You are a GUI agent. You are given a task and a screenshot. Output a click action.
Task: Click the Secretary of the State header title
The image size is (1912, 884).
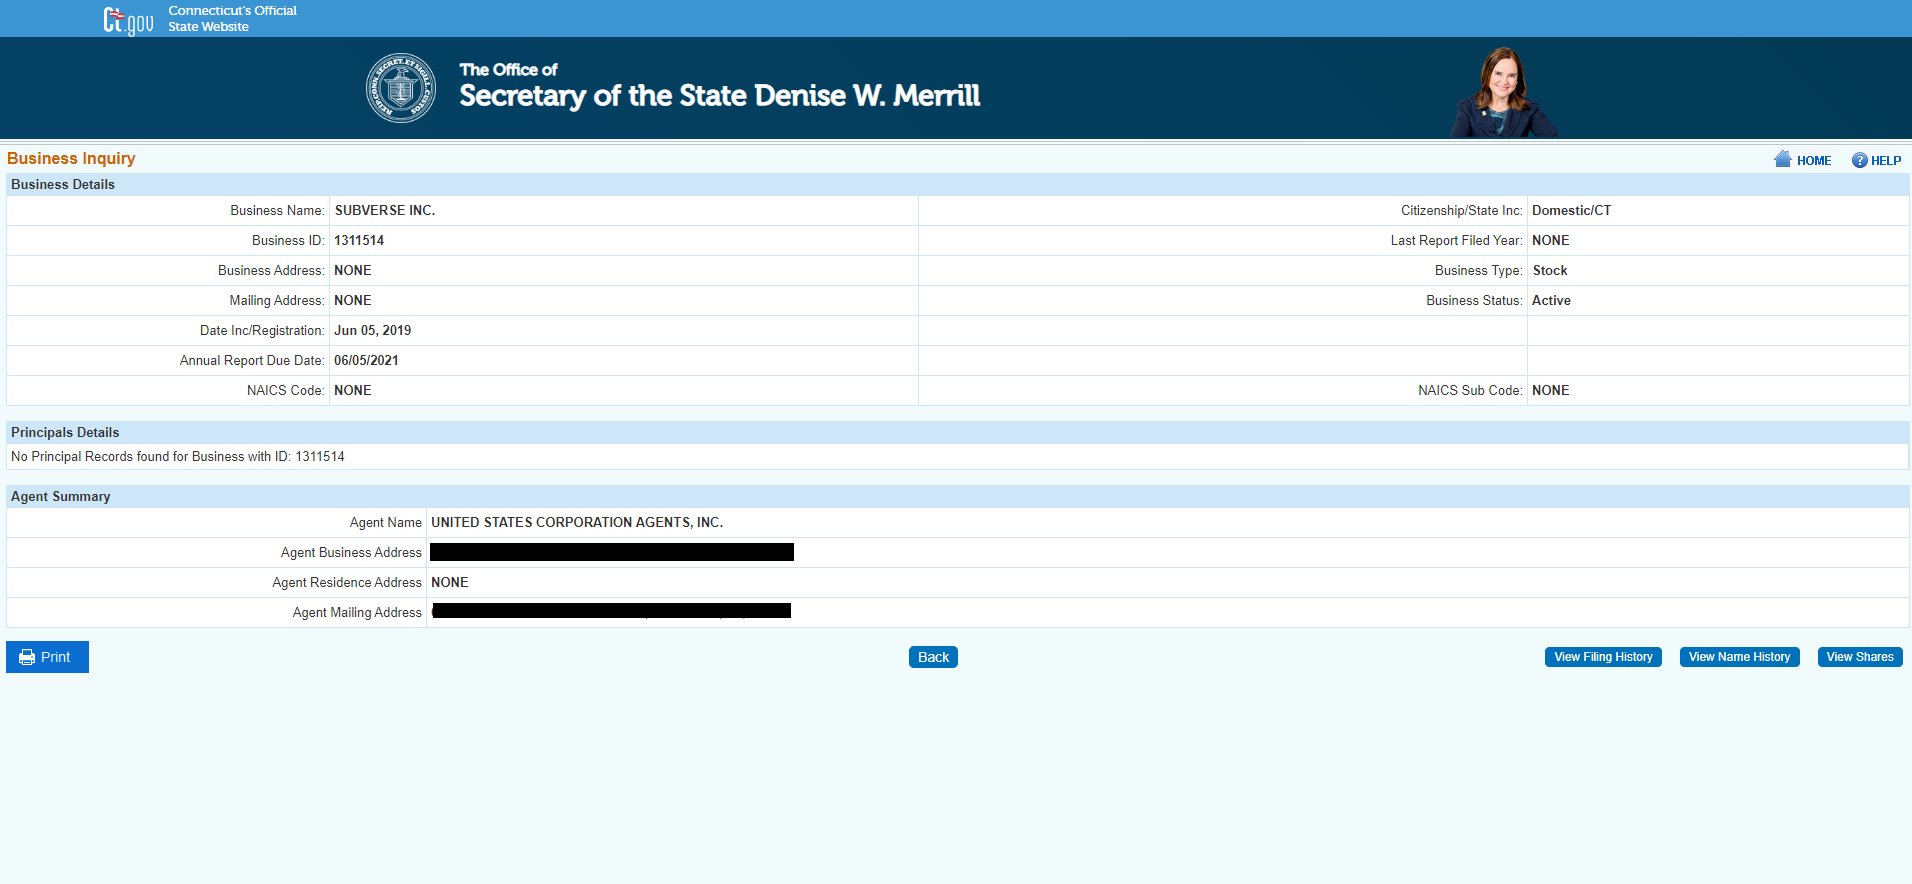point(719,87)
